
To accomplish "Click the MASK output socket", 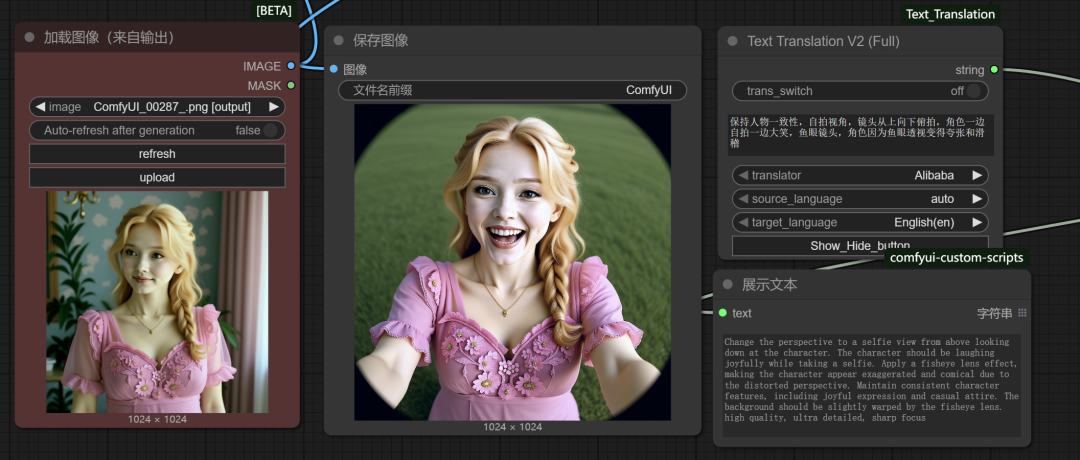I will pos(291,85).
